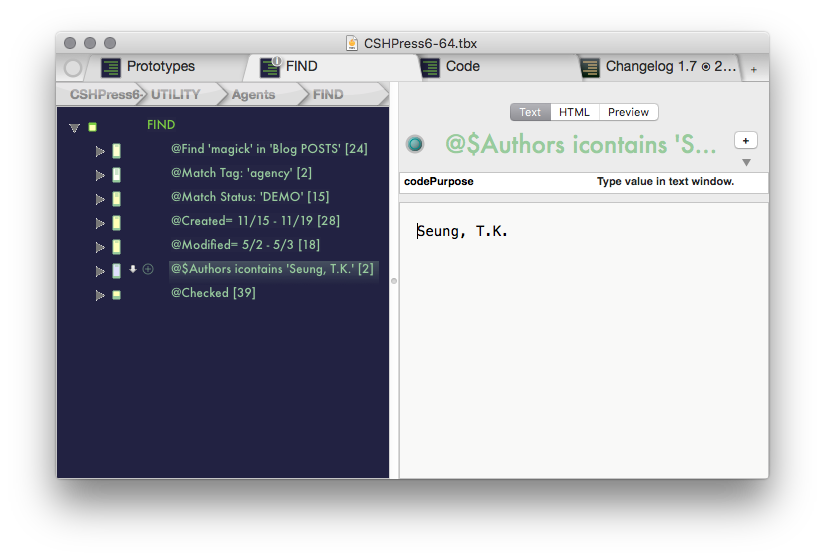Go to CSHPress6 breadcrumb
The height and width of the screenshot is (559, 825).
pos(105,95)
